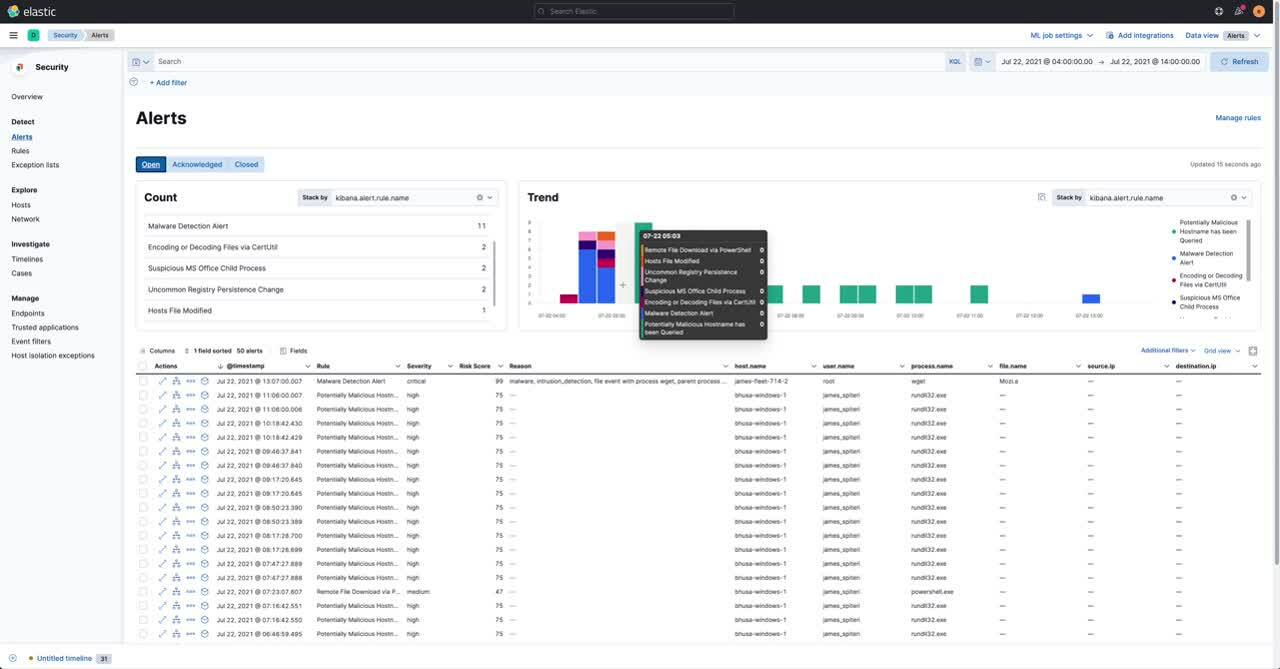Viewport: 1280px width, 669px height.
Task: Click the Fields browser icon button
Action: 293,351
